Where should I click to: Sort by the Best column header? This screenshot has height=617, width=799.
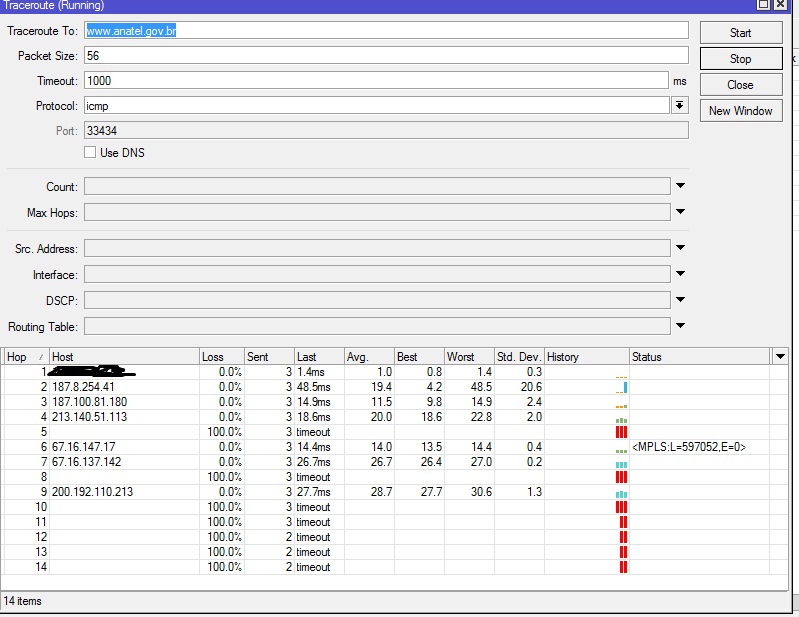[419, 357]
